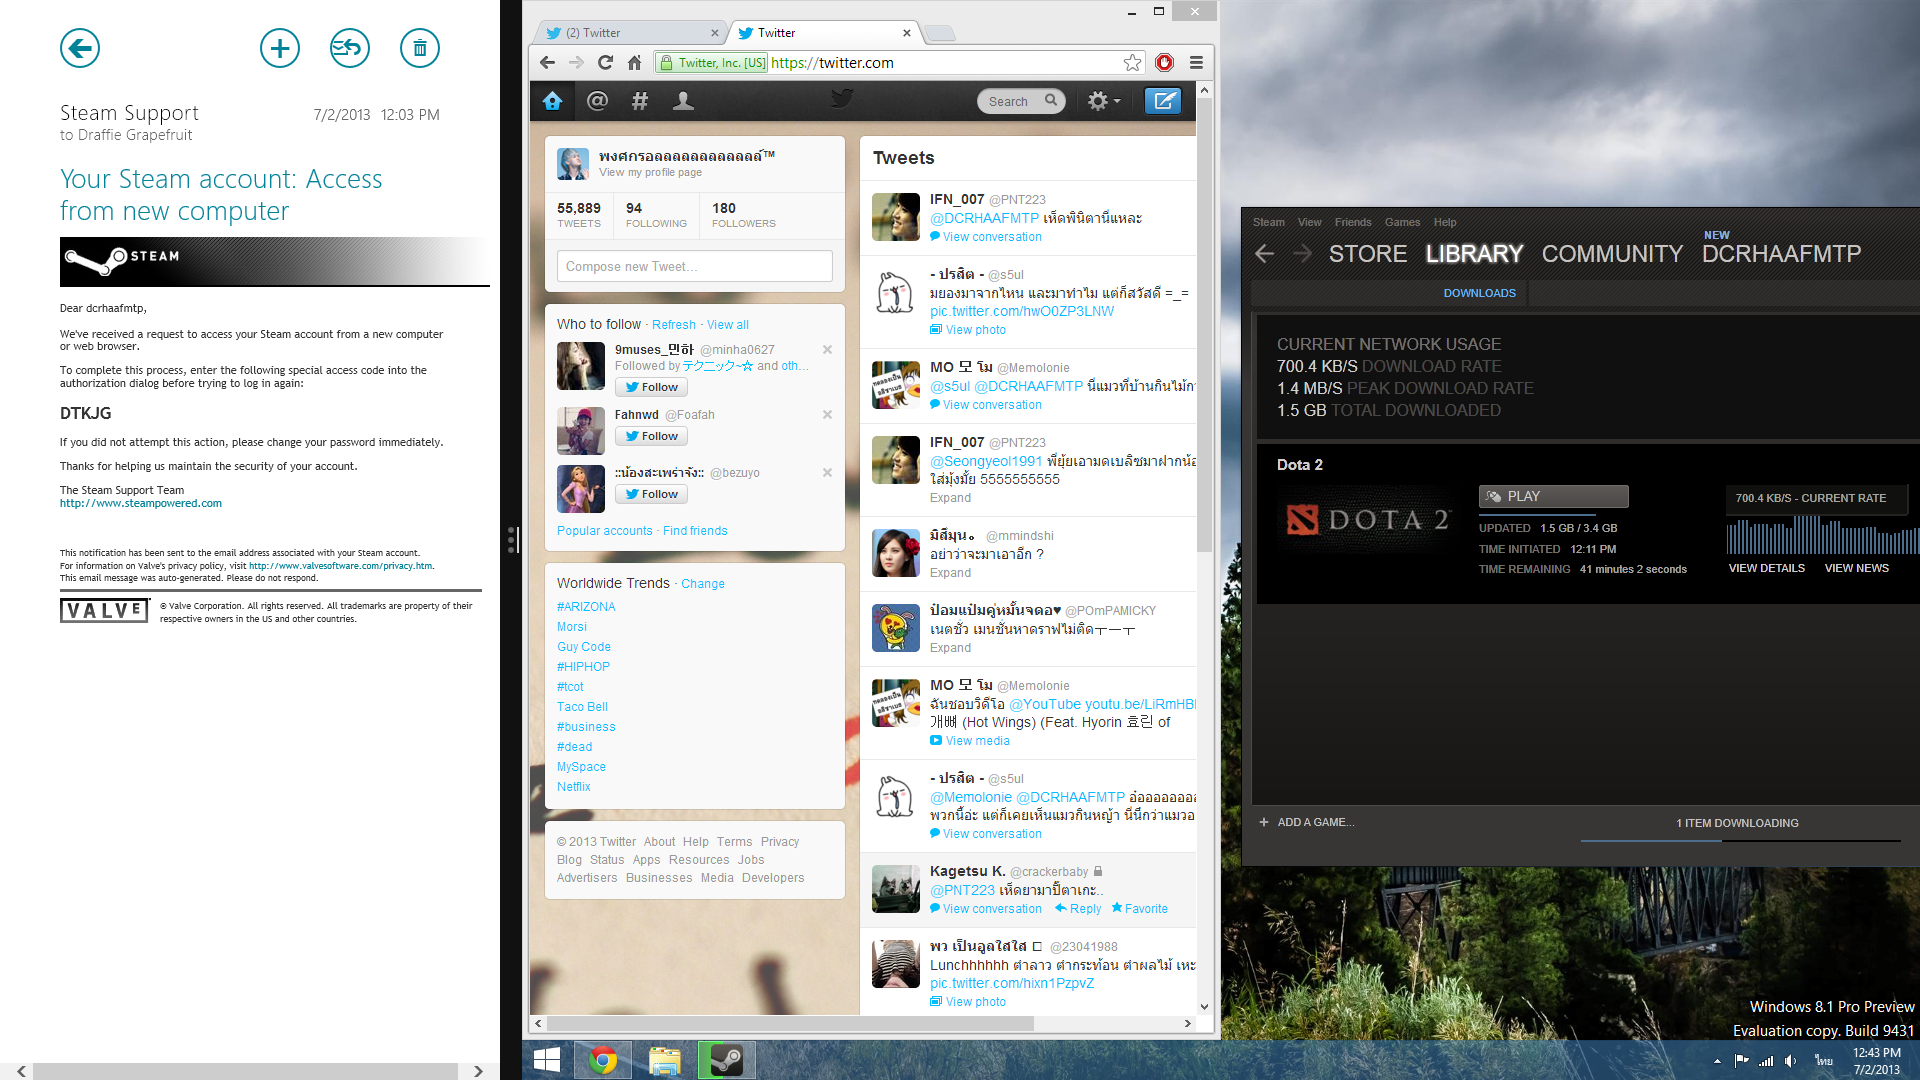Follow Fahnwd @Foafah suggestion
This screenshot has height=1080, width=1920.
tap(651, 436)
